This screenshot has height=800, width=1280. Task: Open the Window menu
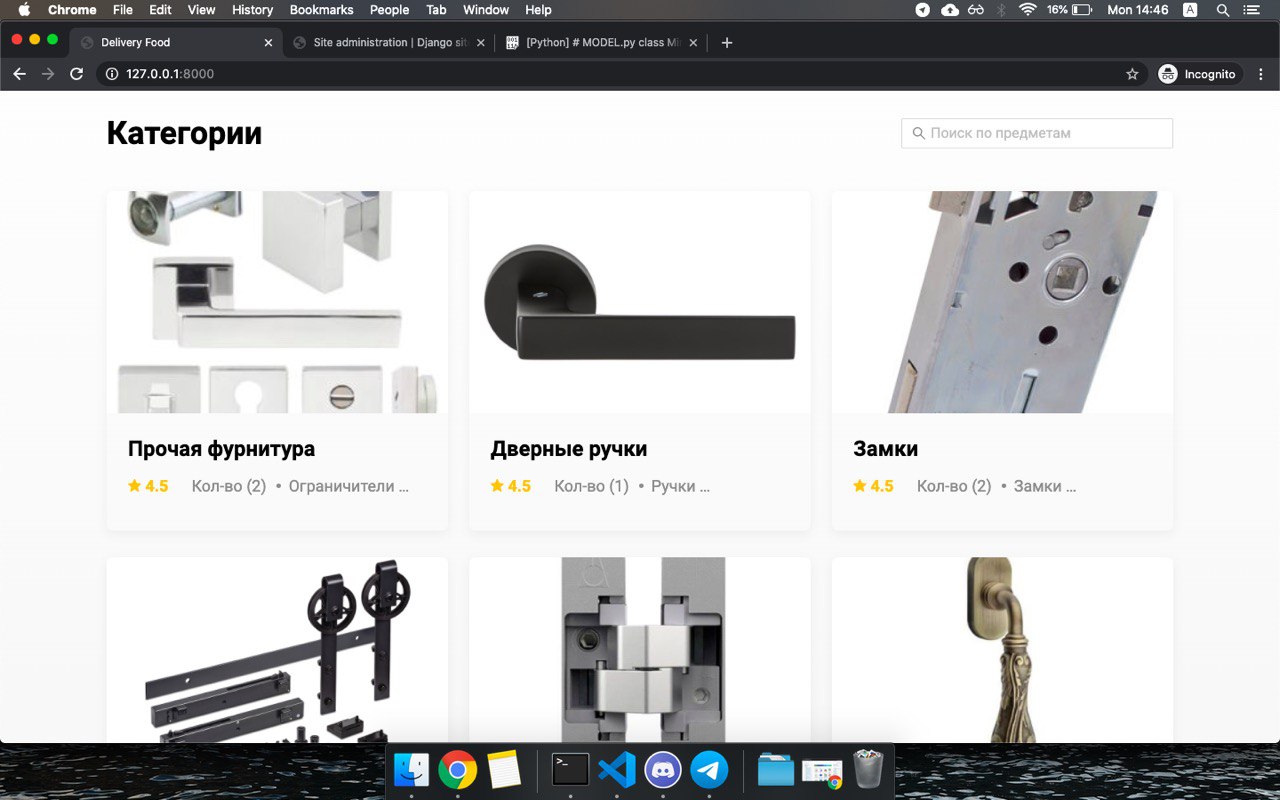(x=486, y=10)
